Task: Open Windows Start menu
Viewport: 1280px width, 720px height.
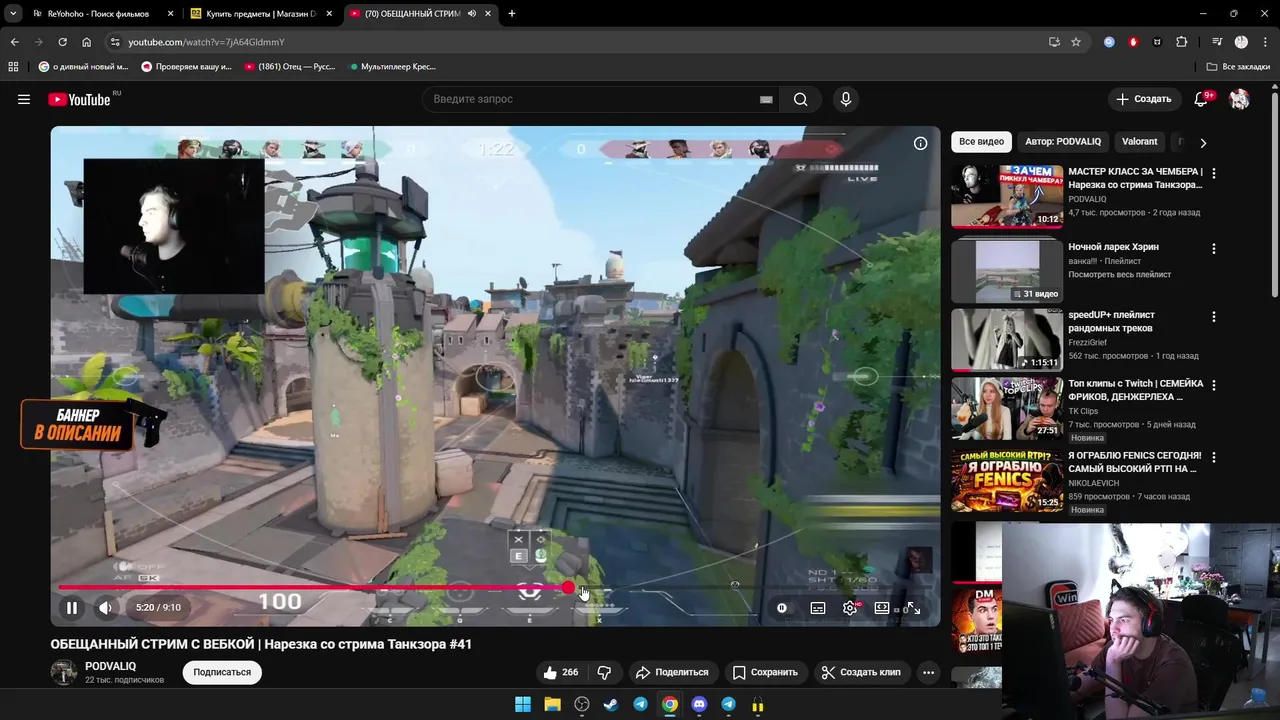Action: (x=522, y=704)
